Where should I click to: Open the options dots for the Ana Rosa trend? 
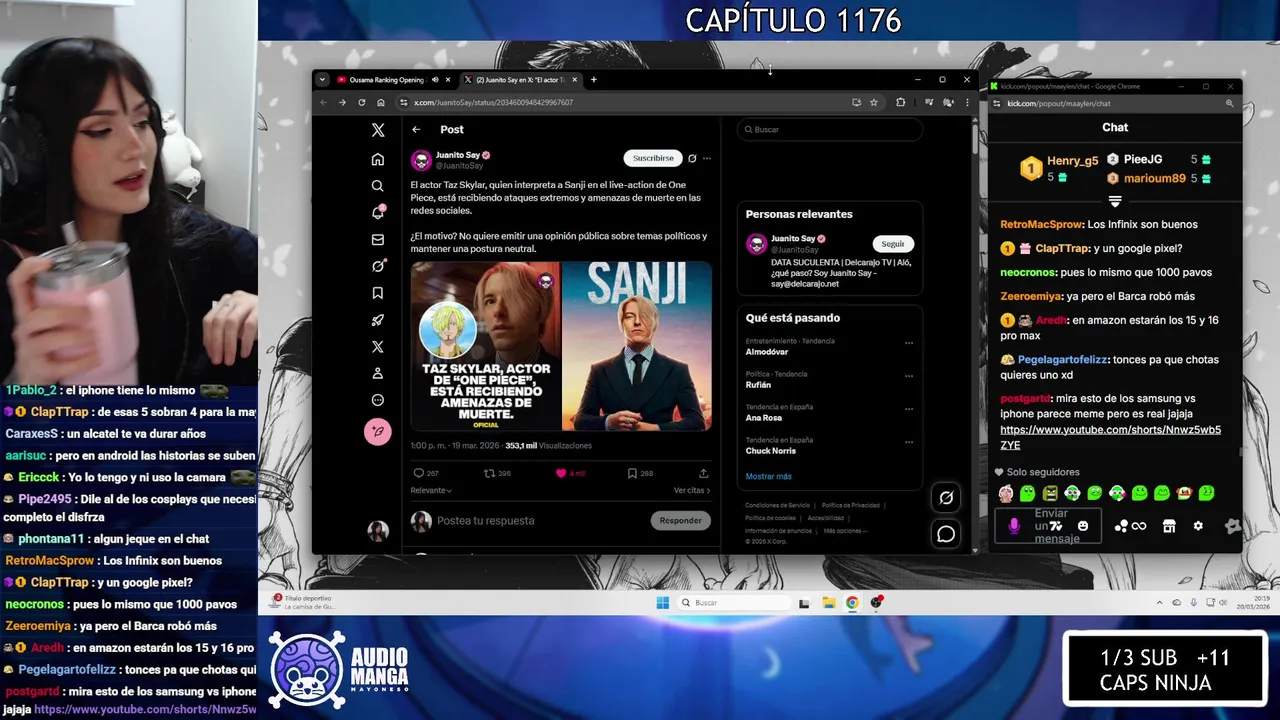coord(909,409)
